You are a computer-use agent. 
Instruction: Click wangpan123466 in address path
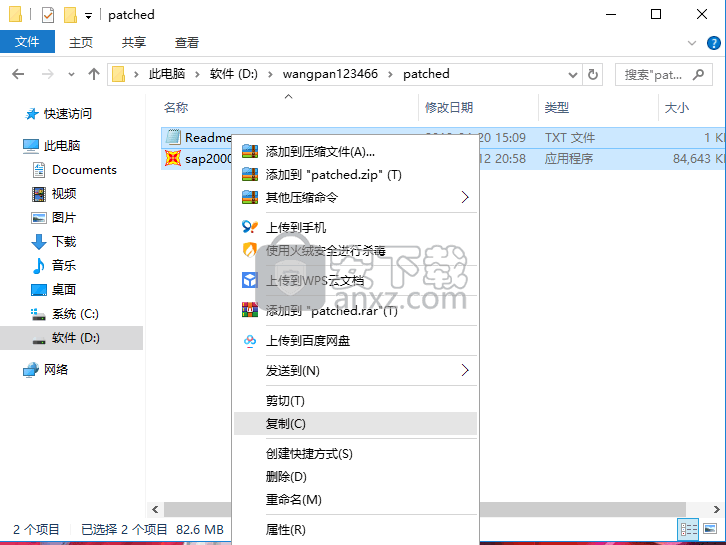click(x=330, y=74)
